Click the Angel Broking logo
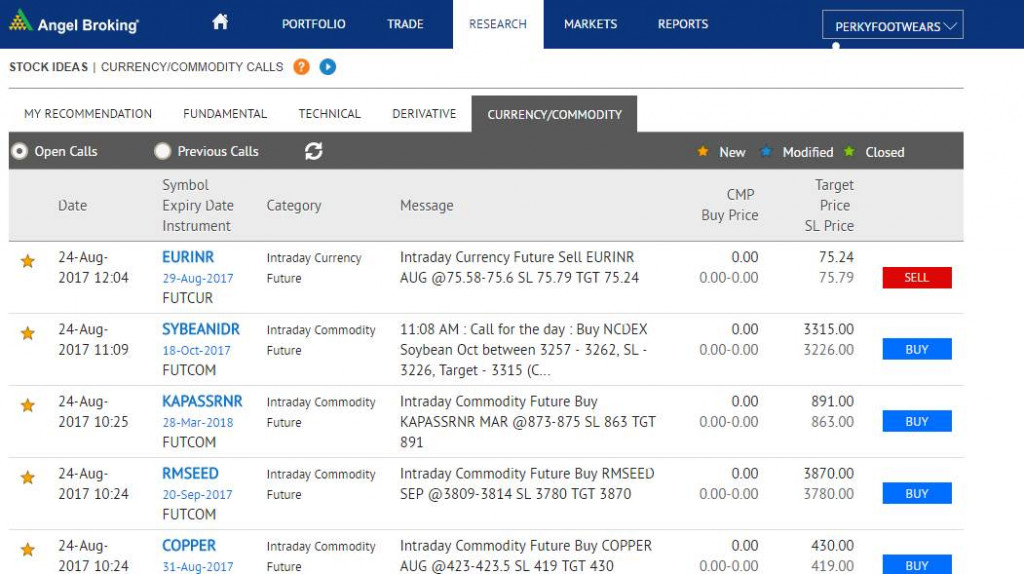The image size is (1024, 574). 74,24
